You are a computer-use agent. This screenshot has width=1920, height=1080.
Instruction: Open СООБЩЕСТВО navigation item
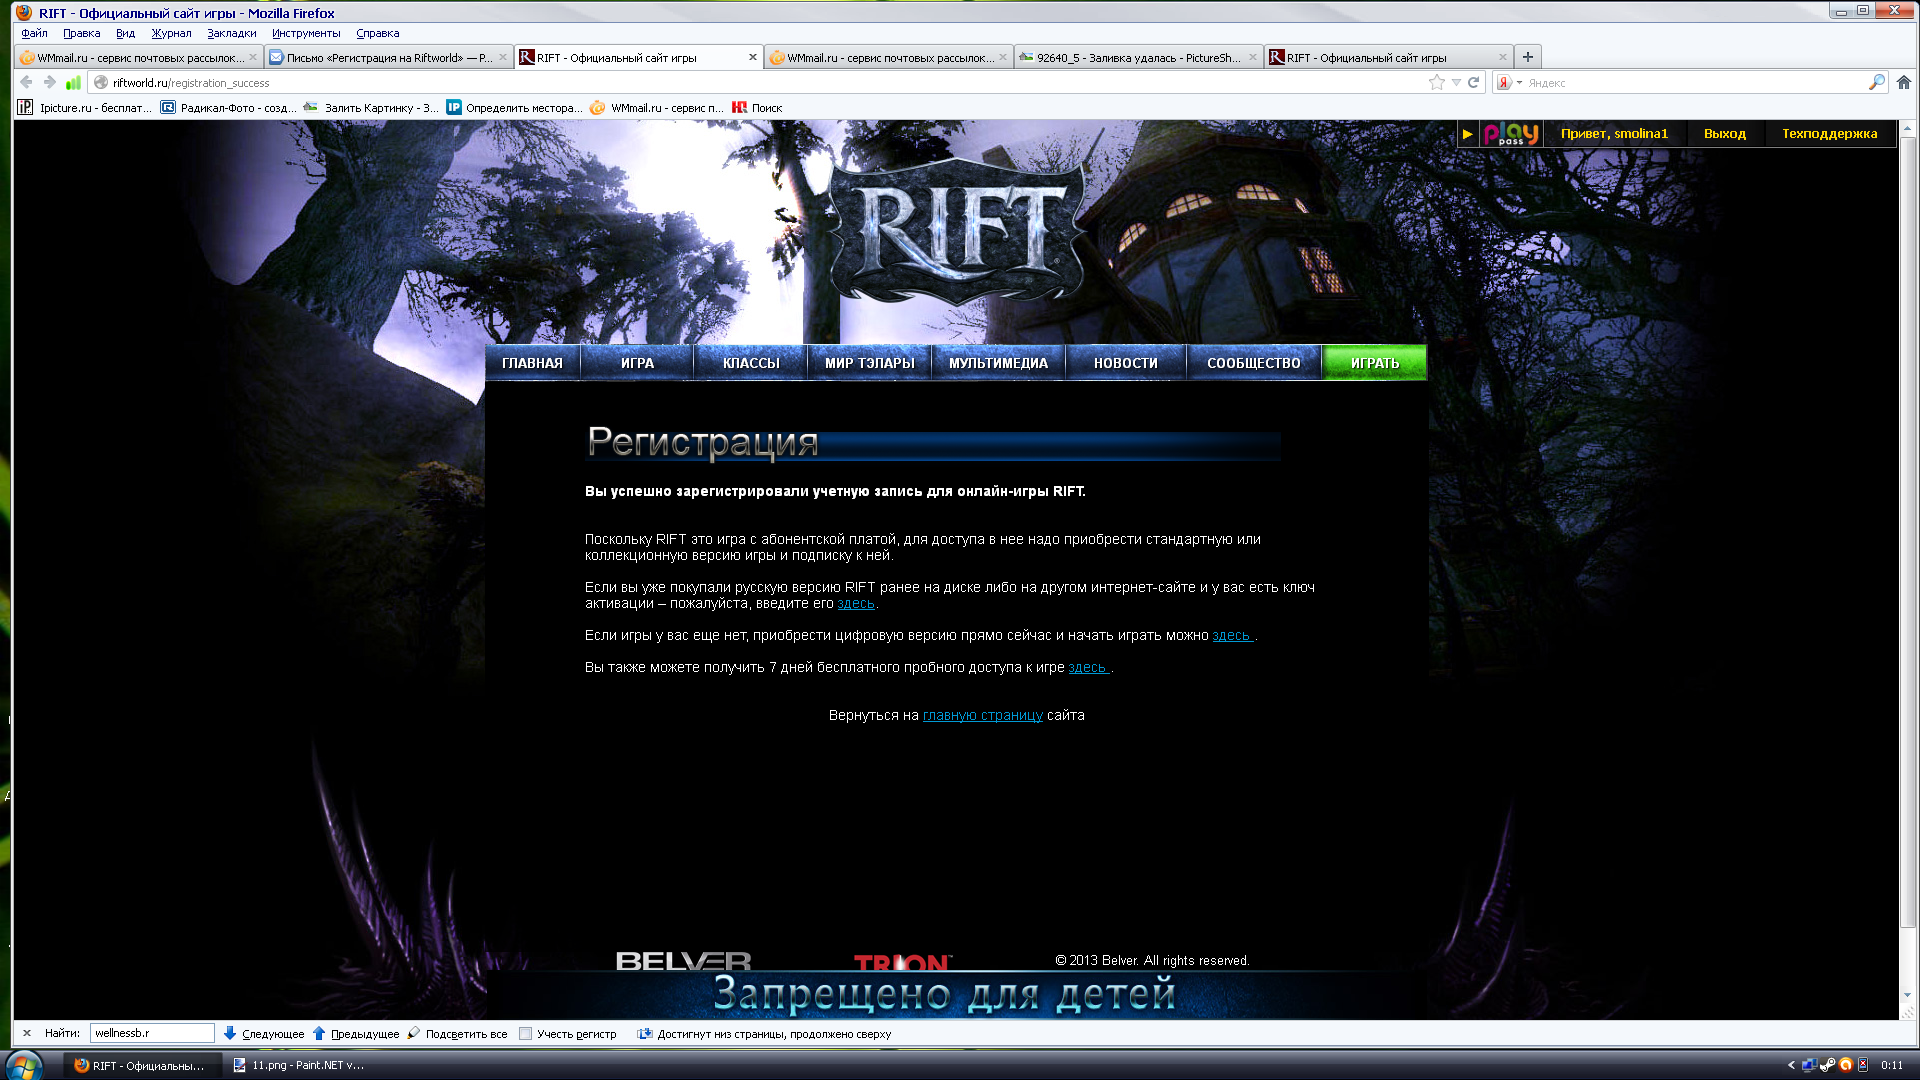pyautogui.click(x=1253, y=363)
